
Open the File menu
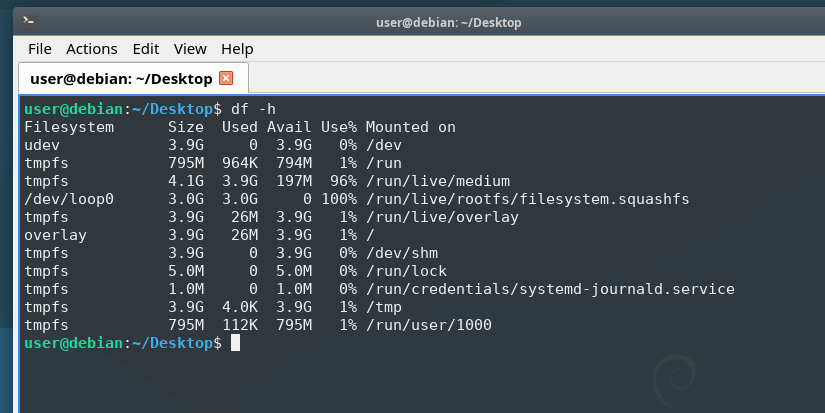(x=40, y=49)
